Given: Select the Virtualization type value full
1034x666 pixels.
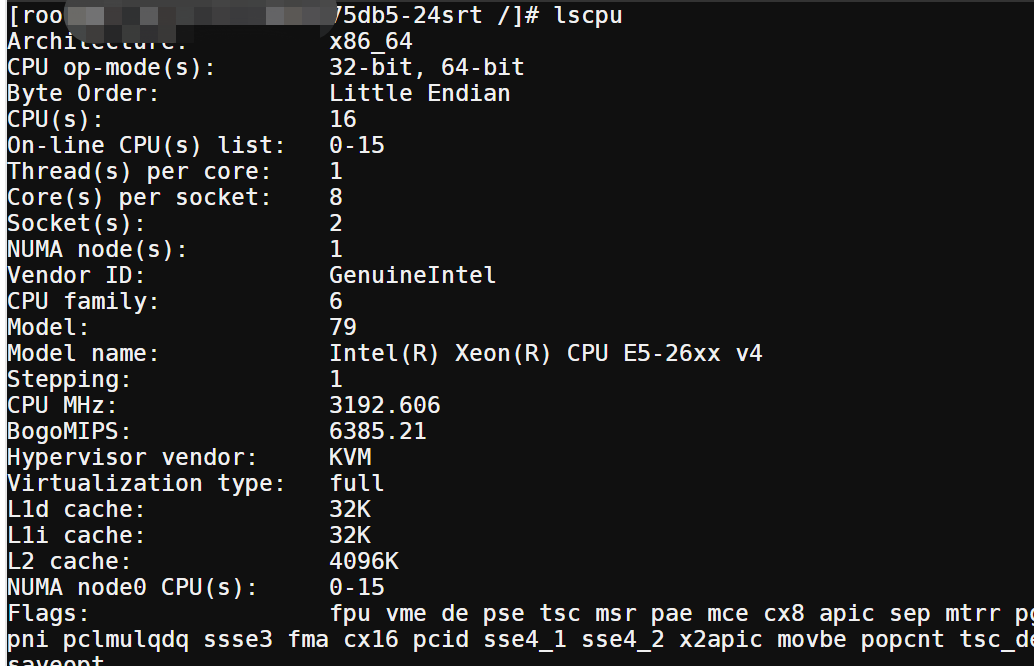Looking at the screenshot, I should 357,483.
